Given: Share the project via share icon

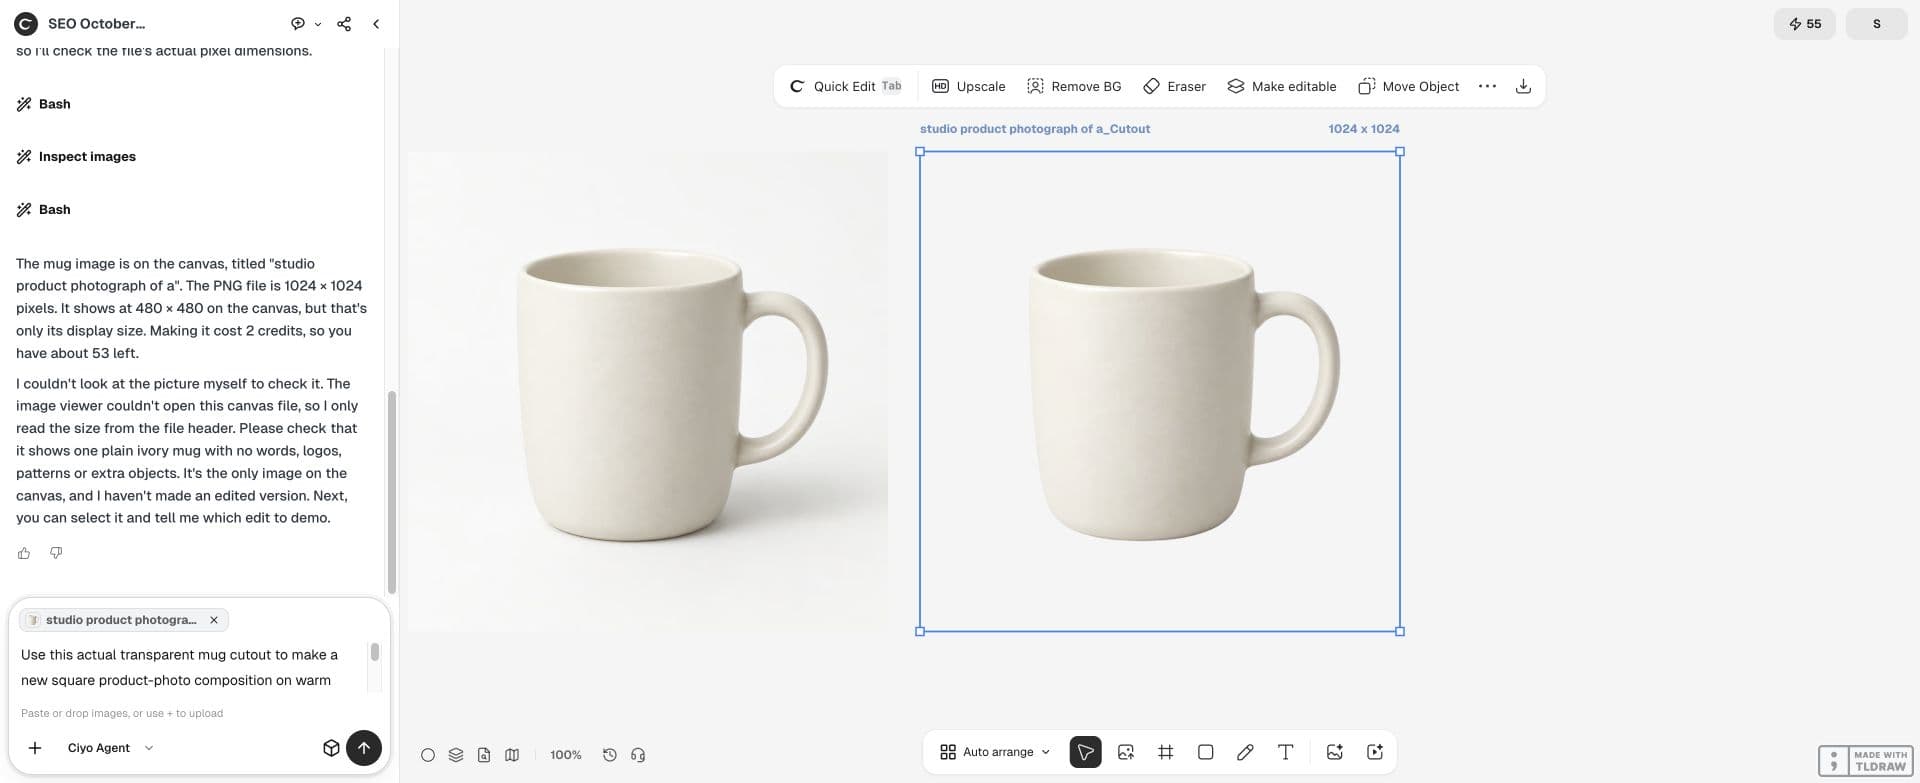Looking at the screenshot, I should tap(344, 23).
